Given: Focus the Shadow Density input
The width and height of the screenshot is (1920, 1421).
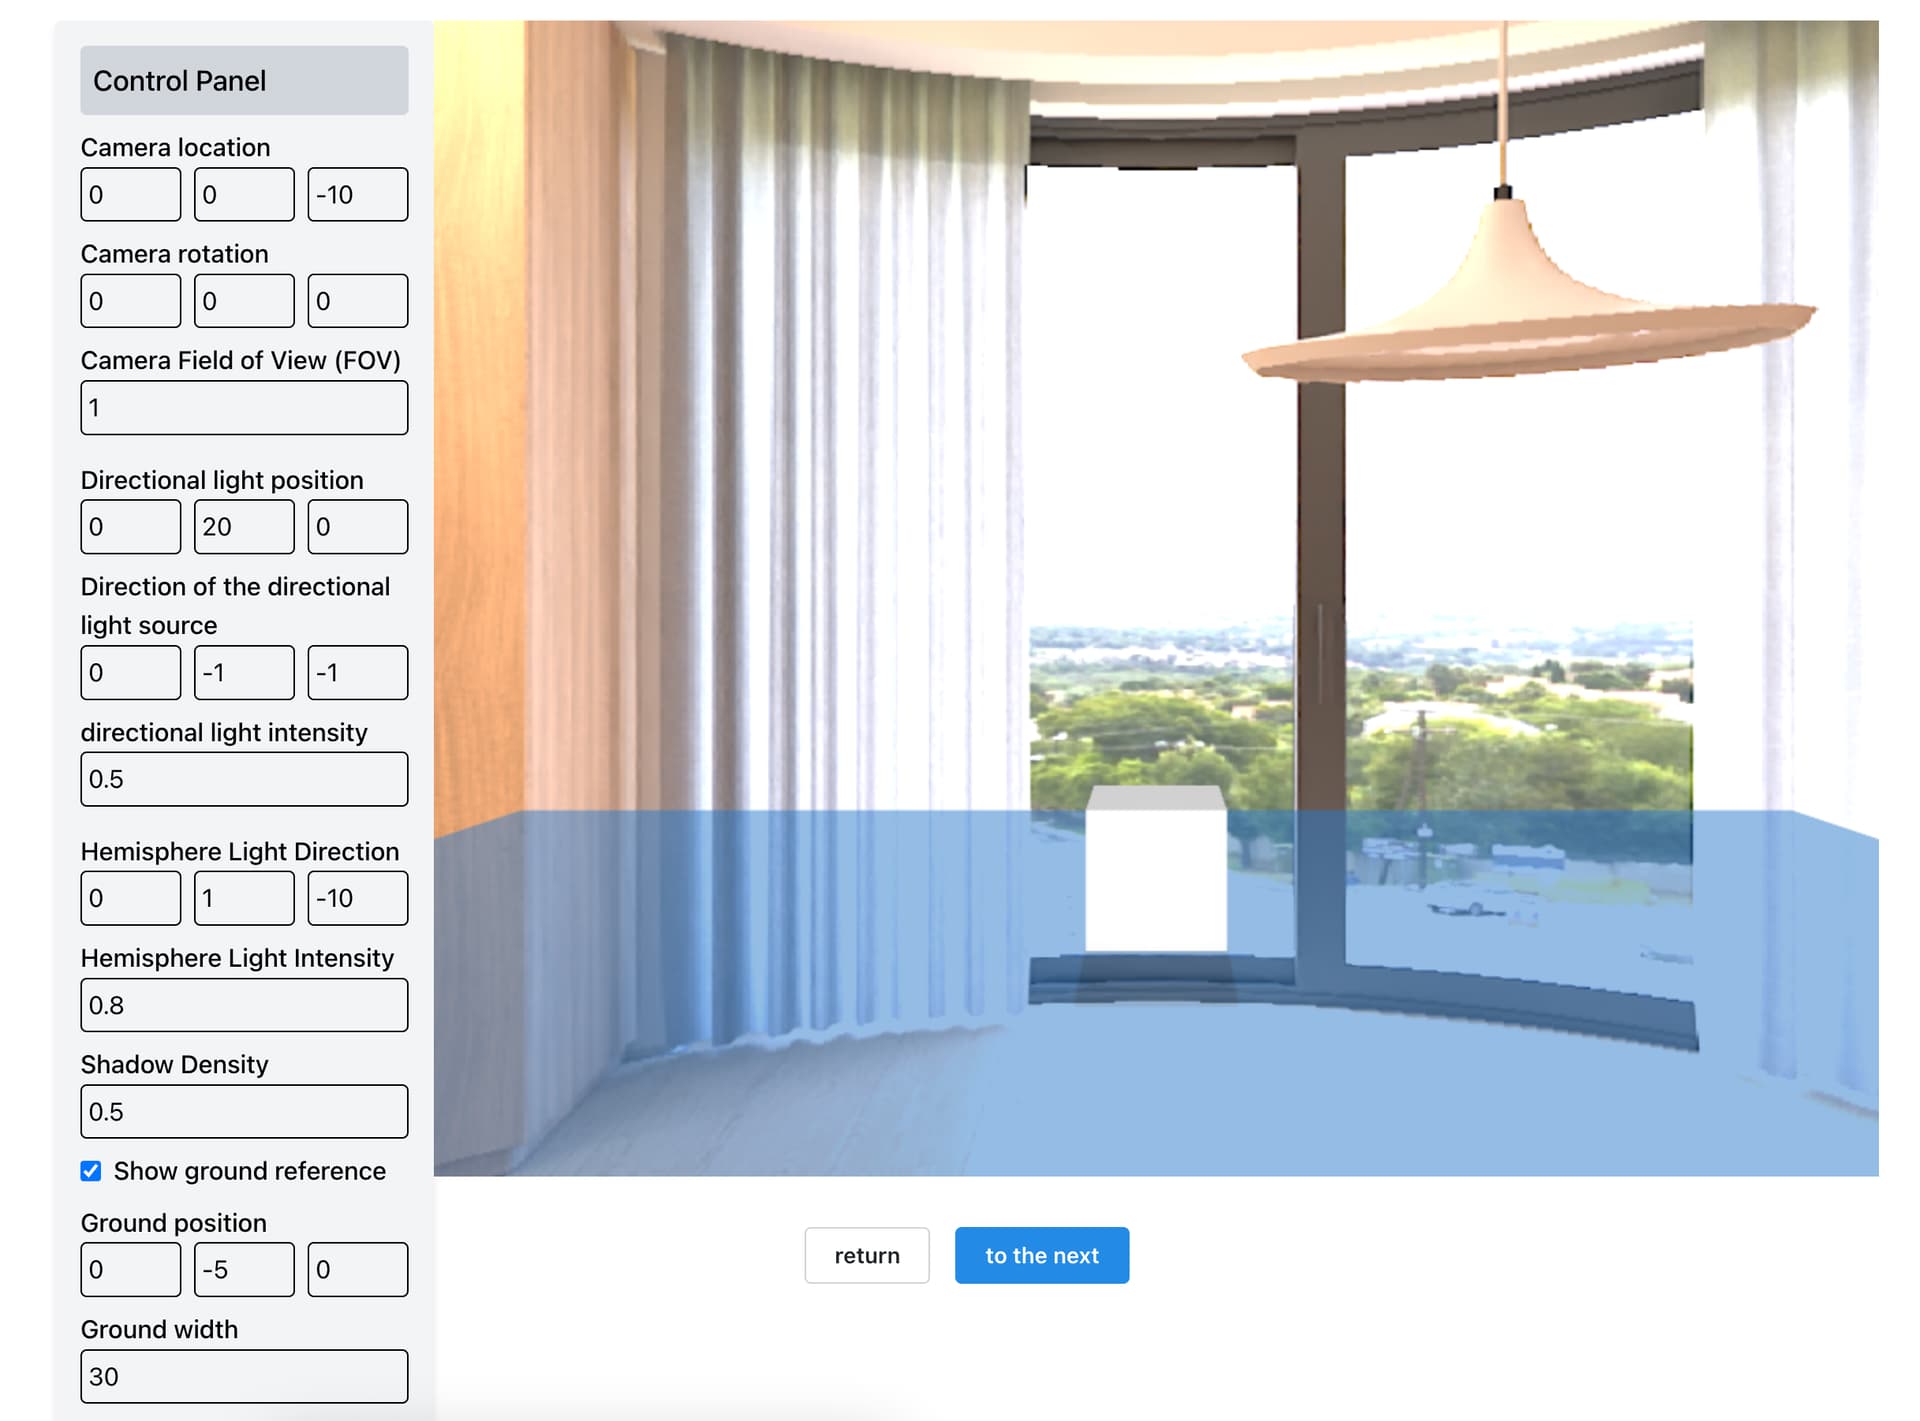Looking at the screenshot, I should (244, 1111).
